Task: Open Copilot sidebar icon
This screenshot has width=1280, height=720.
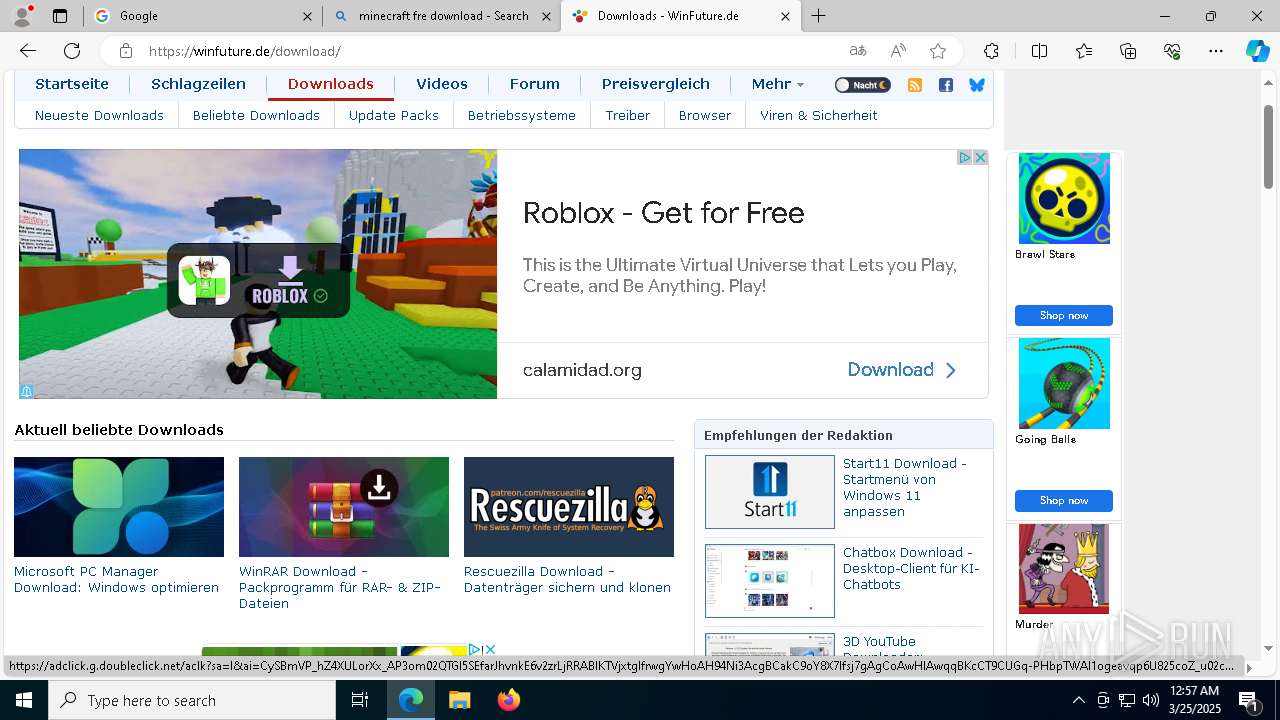Action: pos(1258,51)
